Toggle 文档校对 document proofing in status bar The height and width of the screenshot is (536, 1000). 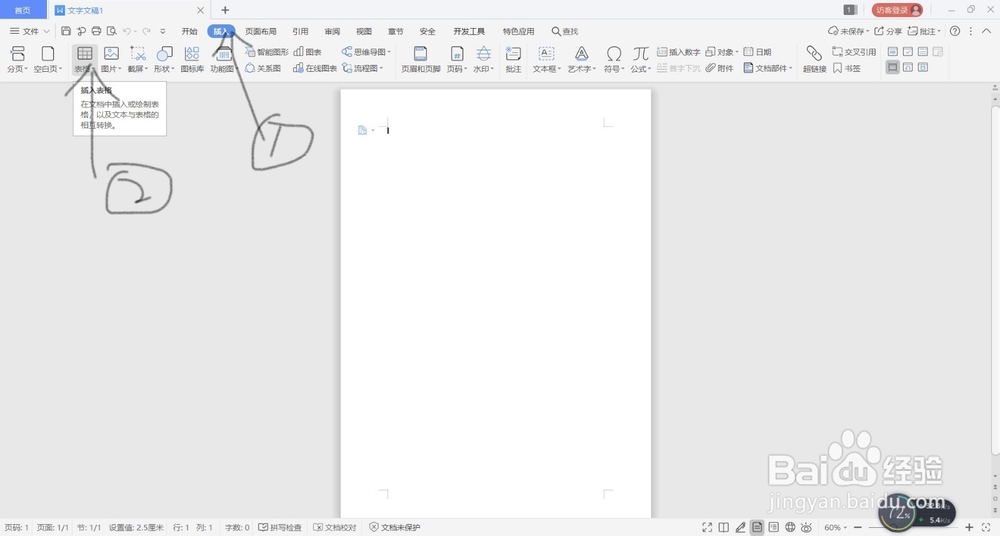(x=335, y=527)
